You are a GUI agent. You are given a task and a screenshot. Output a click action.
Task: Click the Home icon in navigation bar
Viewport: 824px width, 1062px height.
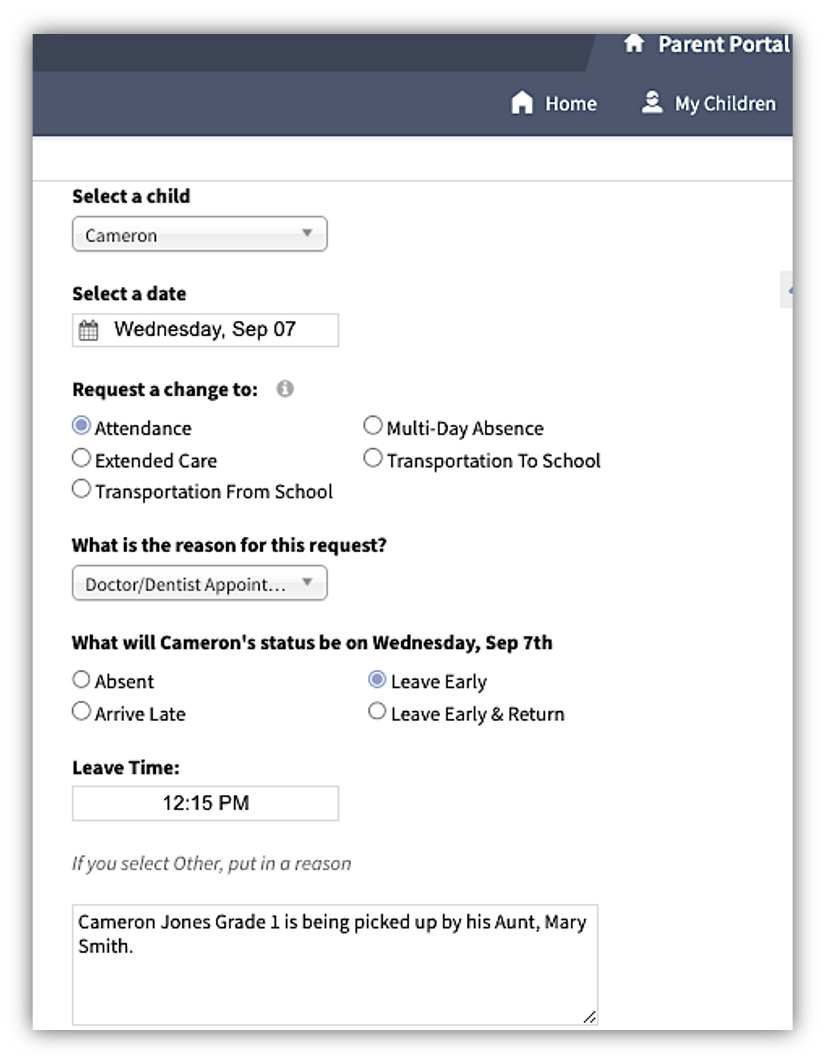(x=522, y=103)
